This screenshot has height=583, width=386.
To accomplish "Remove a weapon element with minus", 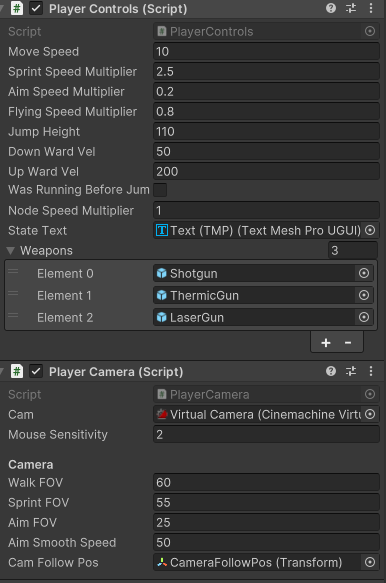I will click(348, 342).
